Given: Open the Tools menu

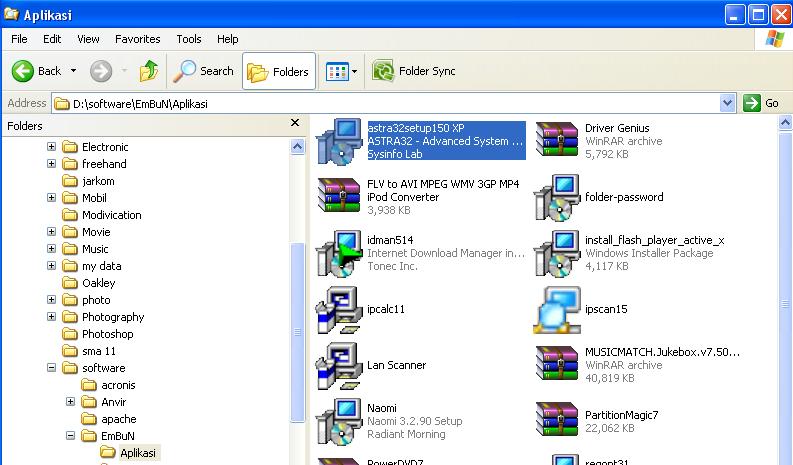Looking at the screenshot, I should [x=189, y=39].
